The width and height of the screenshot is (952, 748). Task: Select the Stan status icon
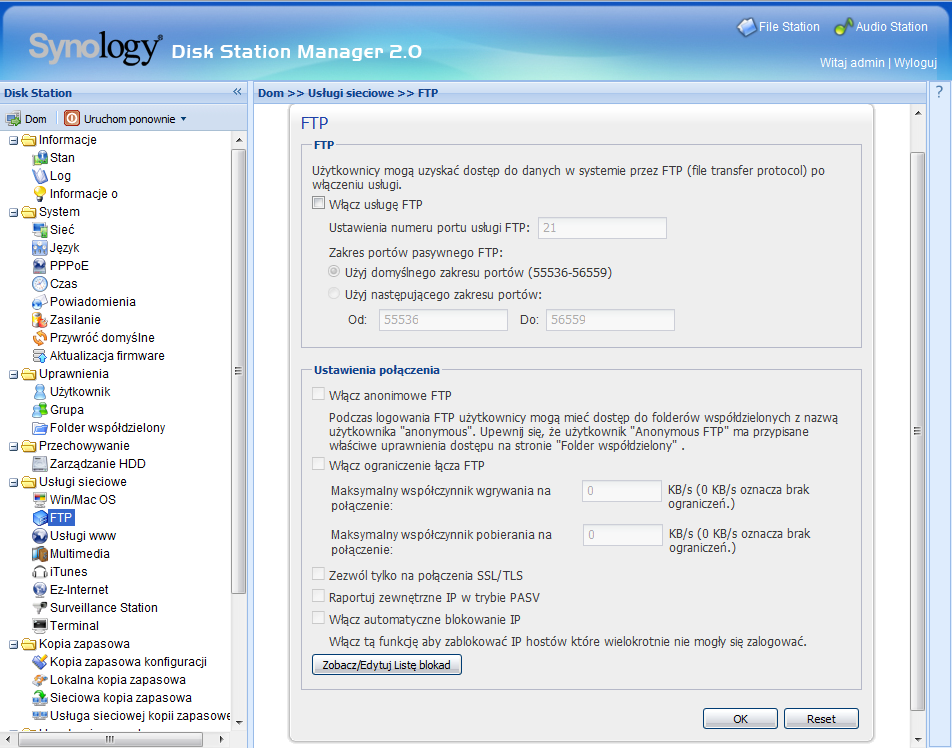coord(40,158)
